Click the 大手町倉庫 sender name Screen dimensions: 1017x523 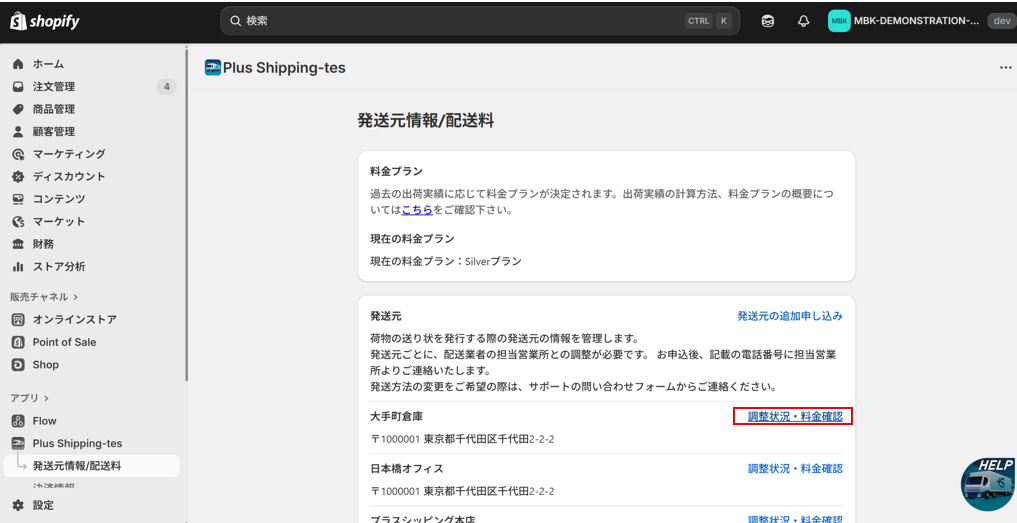pos(396,417)
